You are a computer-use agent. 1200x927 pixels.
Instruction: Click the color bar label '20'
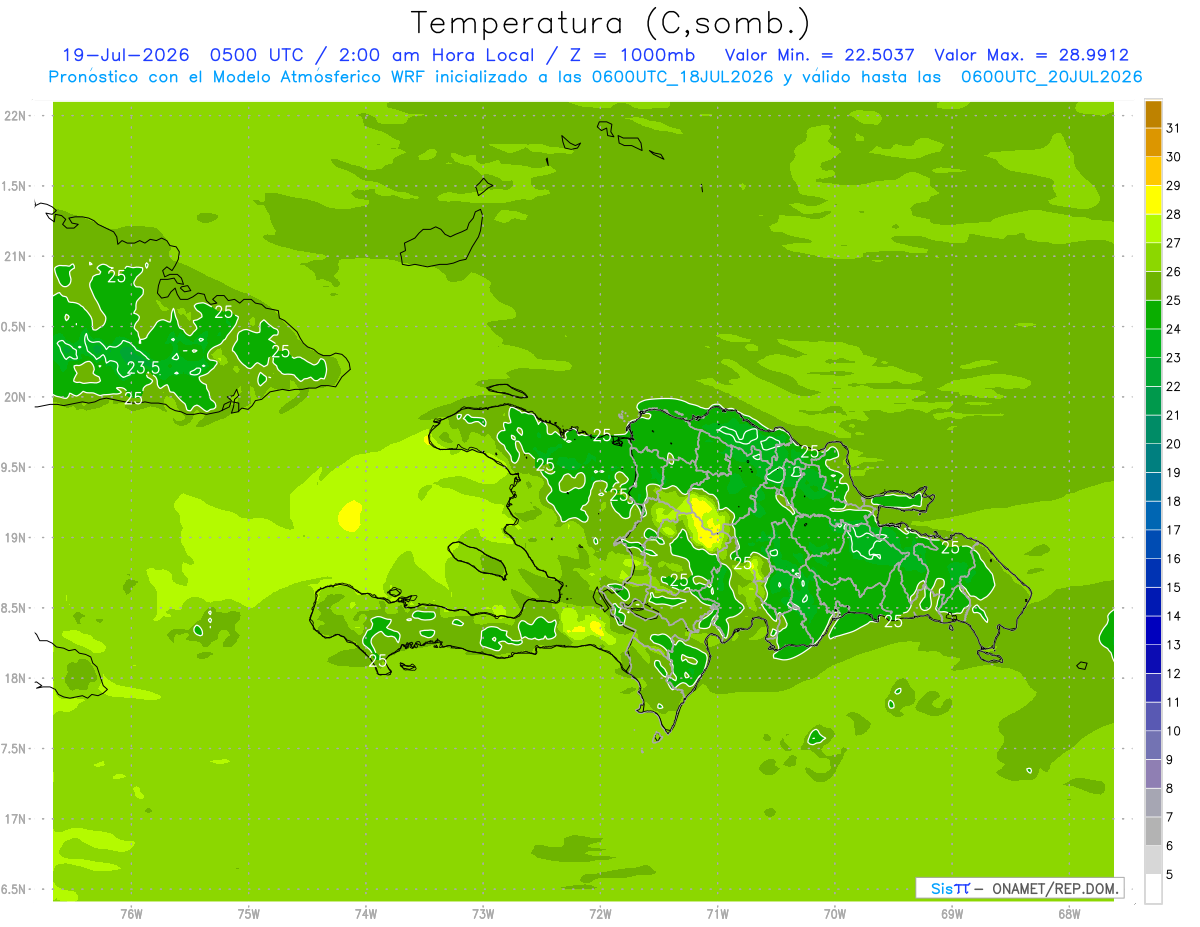click(1173, 444)
